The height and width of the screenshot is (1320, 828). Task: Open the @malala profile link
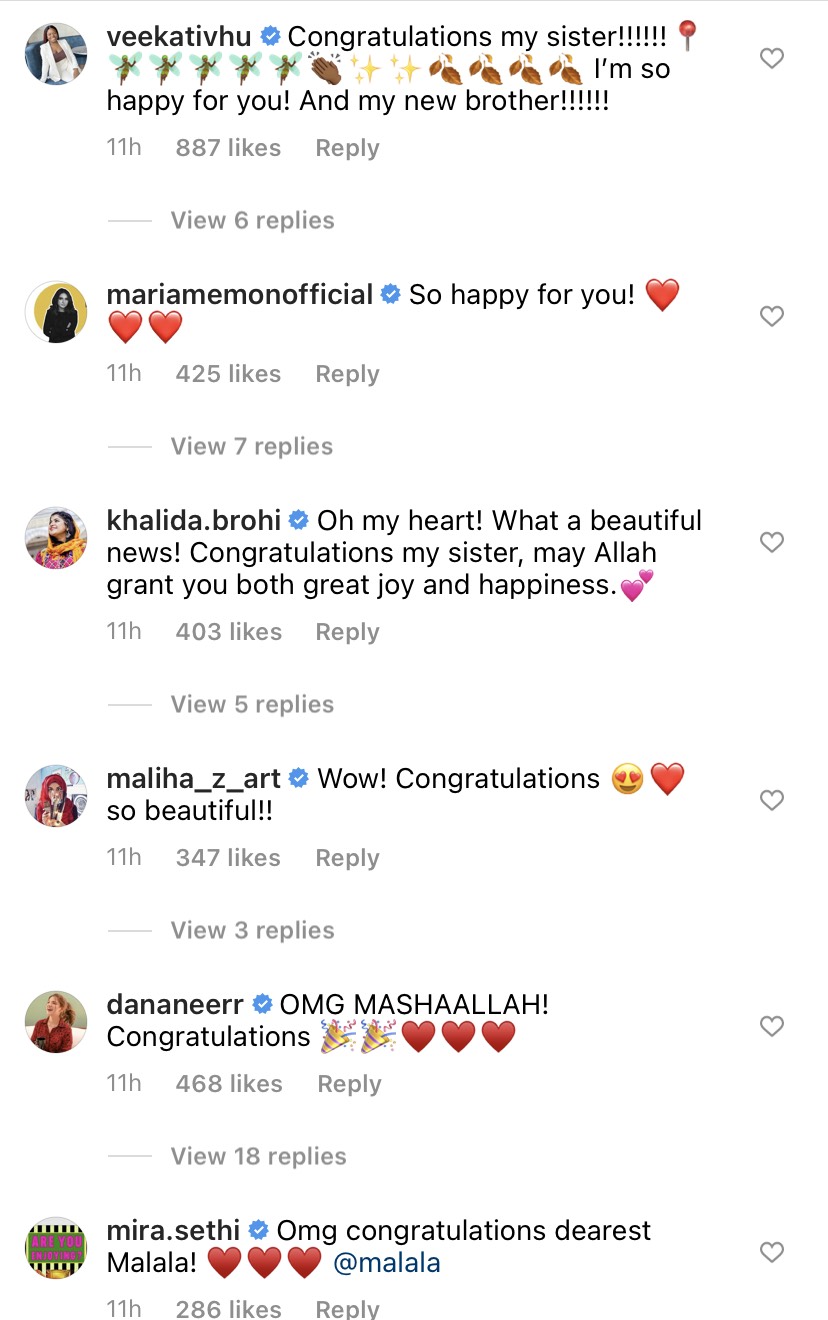coord(388,1262)
